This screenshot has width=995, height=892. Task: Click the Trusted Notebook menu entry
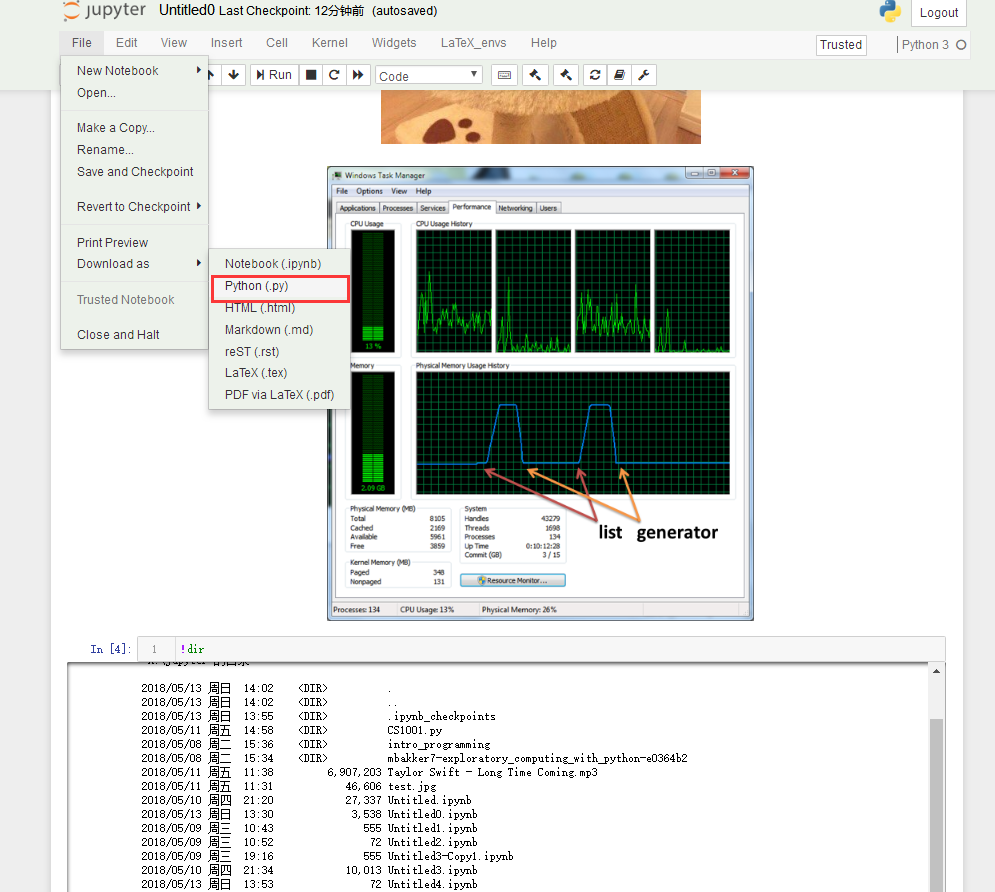coord(135,299)
